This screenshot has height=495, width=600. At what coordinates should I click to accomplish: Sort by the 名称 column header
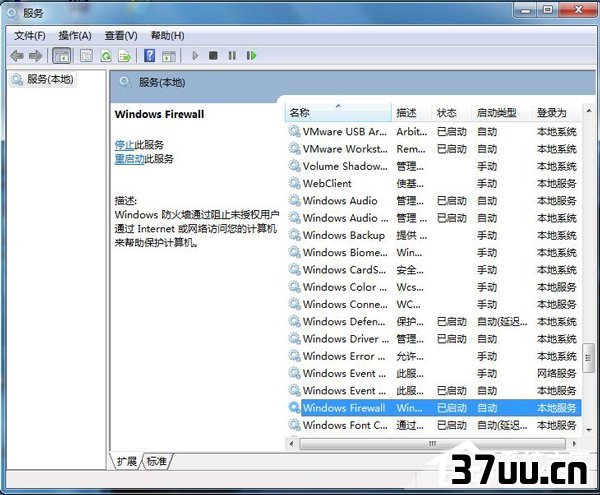338,112
